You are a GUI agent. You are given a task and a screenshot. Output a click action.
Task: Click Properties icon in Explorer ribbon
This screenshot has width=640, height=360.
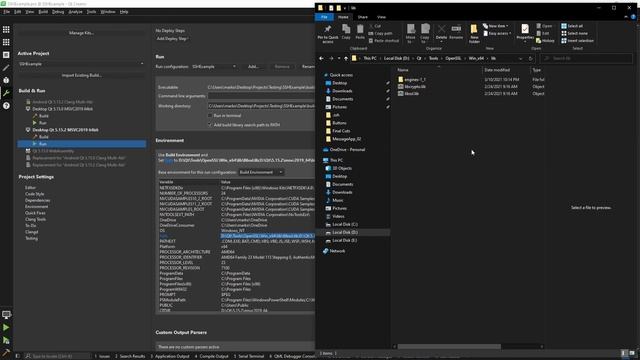[525, 32]
